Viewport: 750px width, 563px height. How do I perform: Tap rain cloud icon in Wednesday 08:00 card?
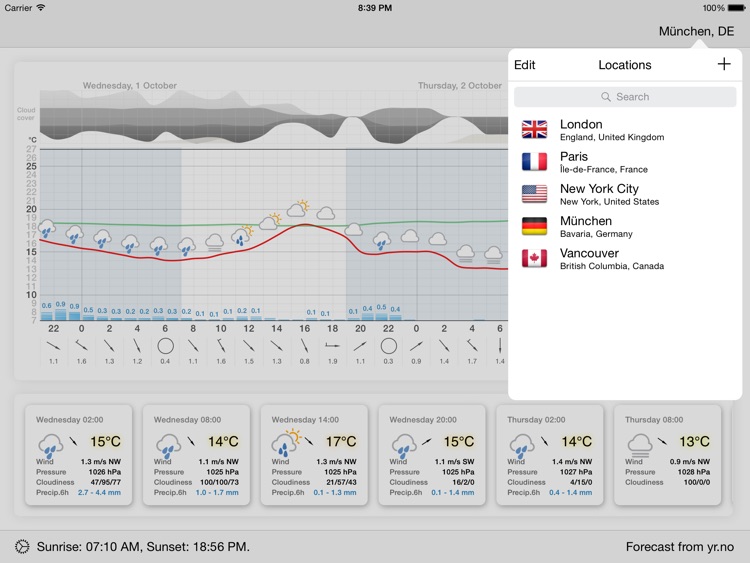[x=168, y=444]
